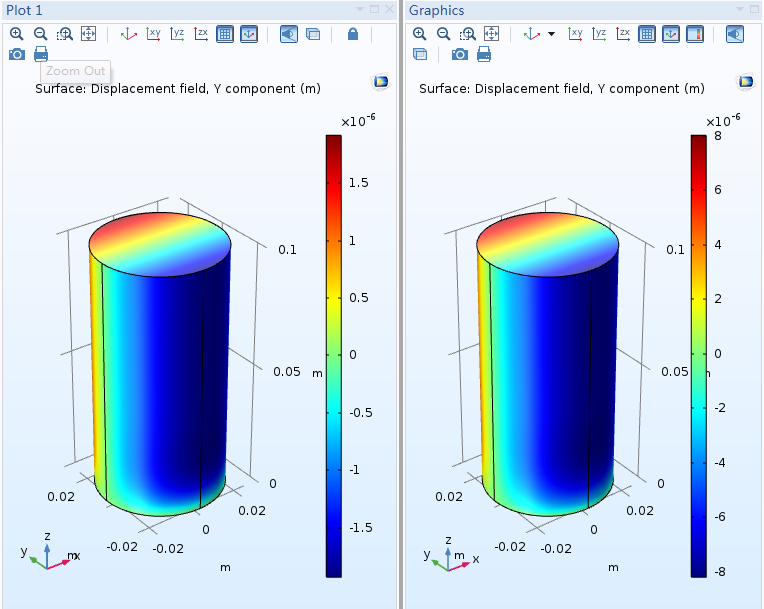Switch Graphics window to YZ view

(599, 33)
